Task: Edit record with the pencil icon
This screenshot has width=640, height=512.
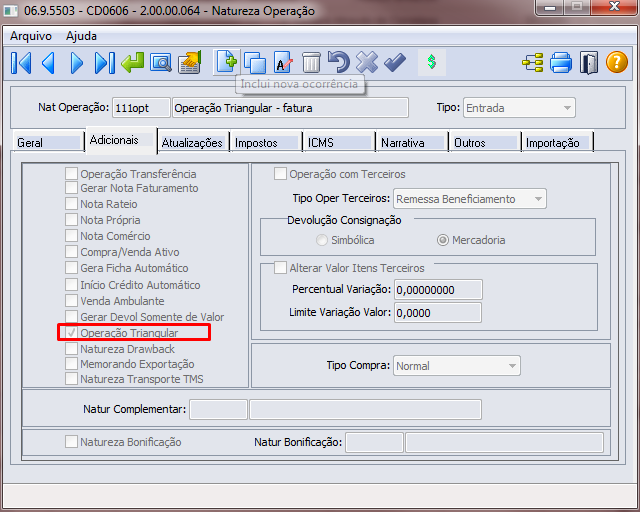Action: pyautogui.click(x=283, y=63)
